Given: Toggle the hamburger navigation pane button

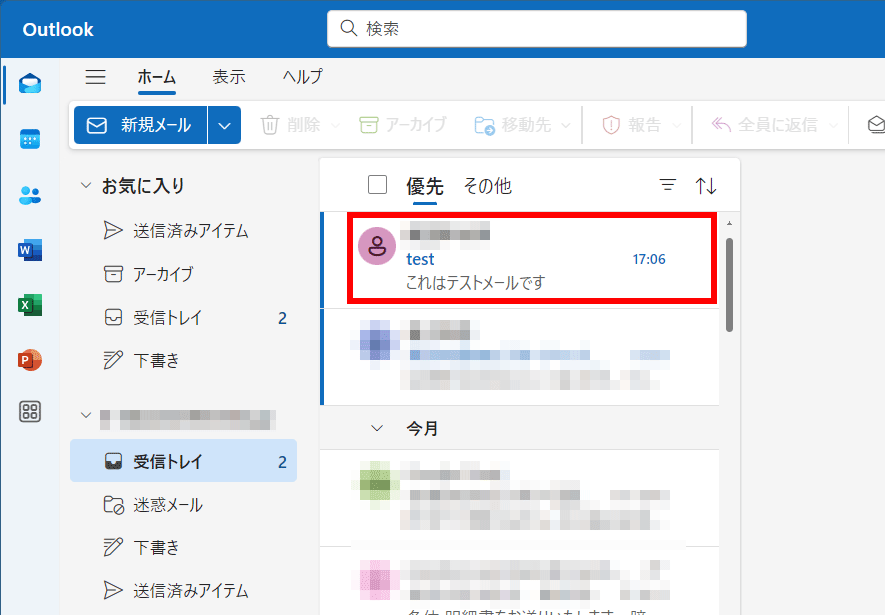Looking at the screenshot, I should pyautogui.click(x=95, y=77).
